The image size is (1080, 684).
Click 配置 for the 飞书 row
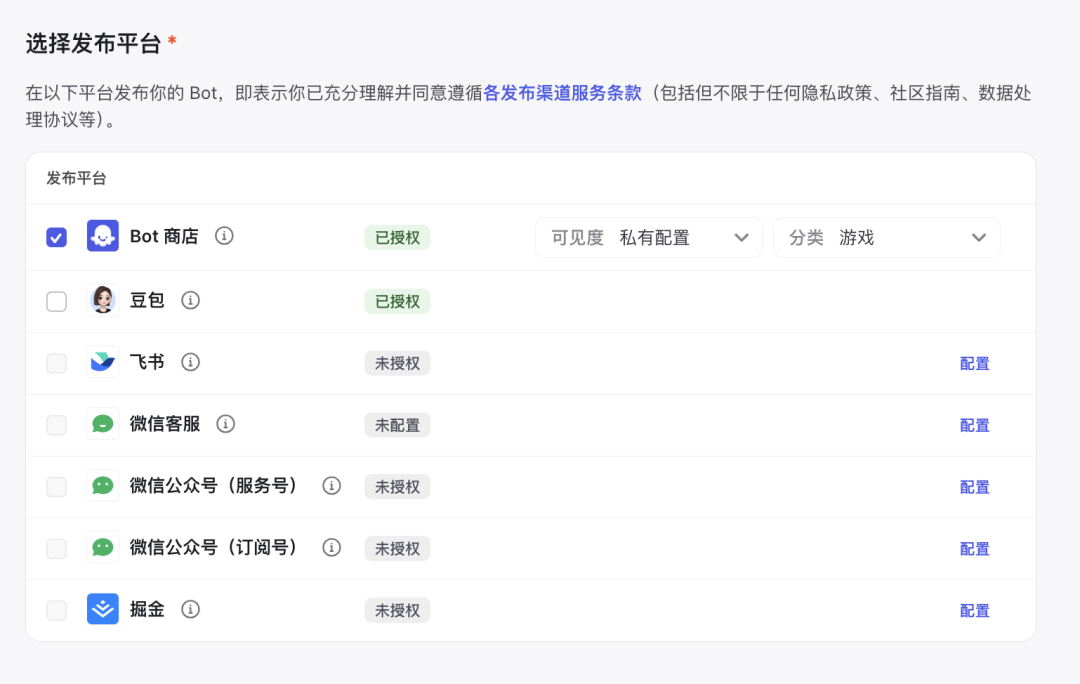point(974,363)
